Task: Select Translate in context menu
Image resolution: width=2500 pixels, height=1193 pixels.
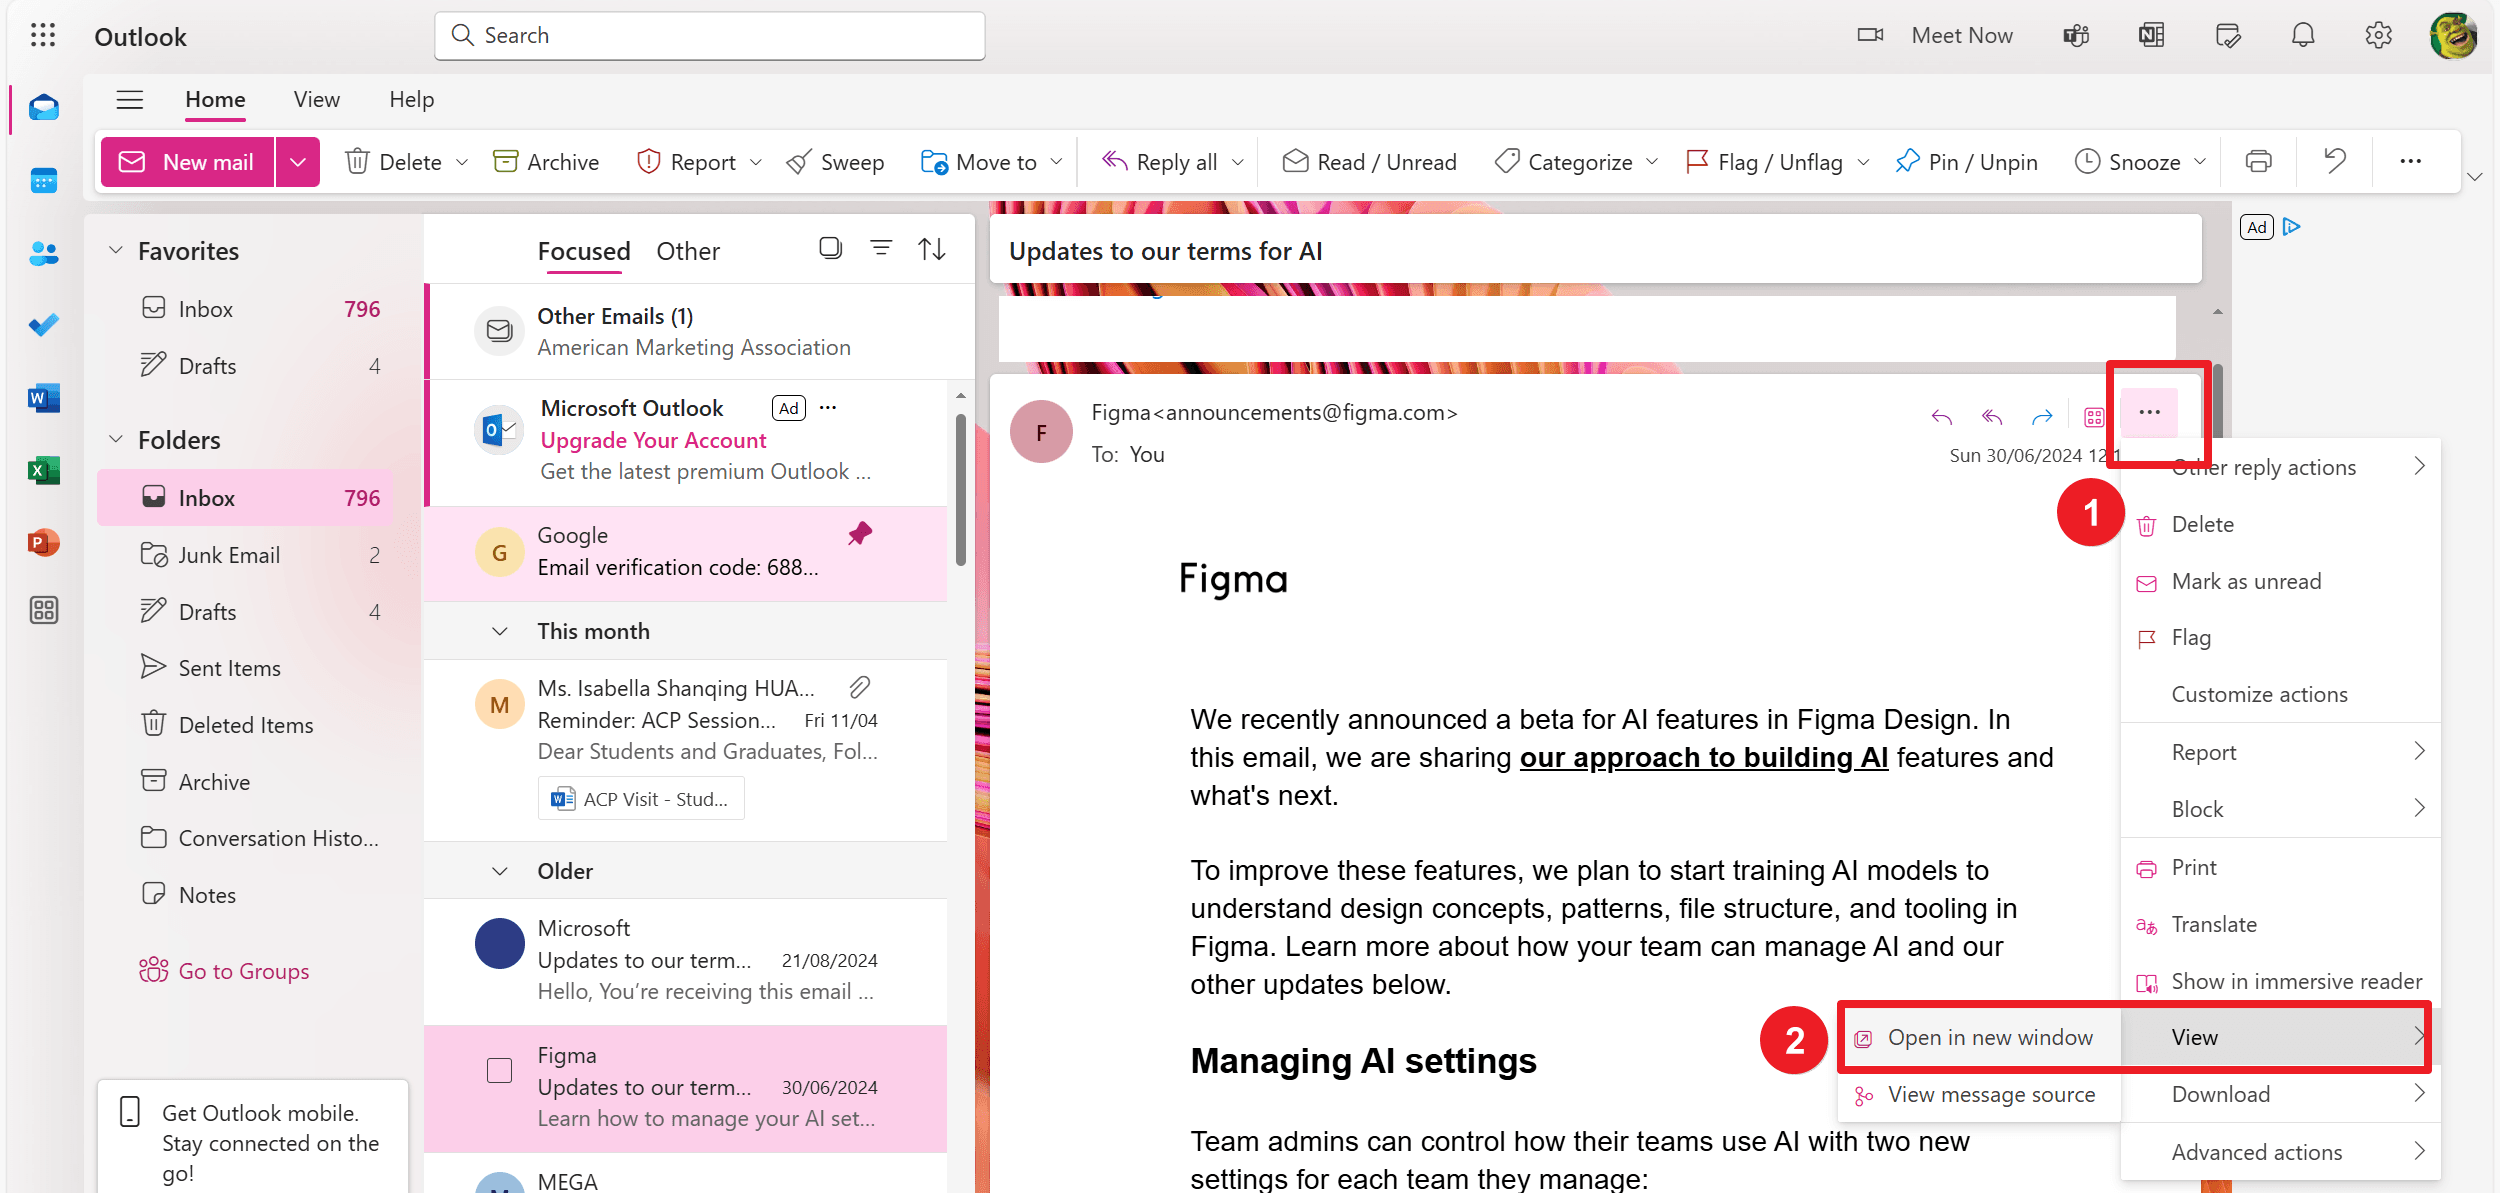Action: (2280, 924)
